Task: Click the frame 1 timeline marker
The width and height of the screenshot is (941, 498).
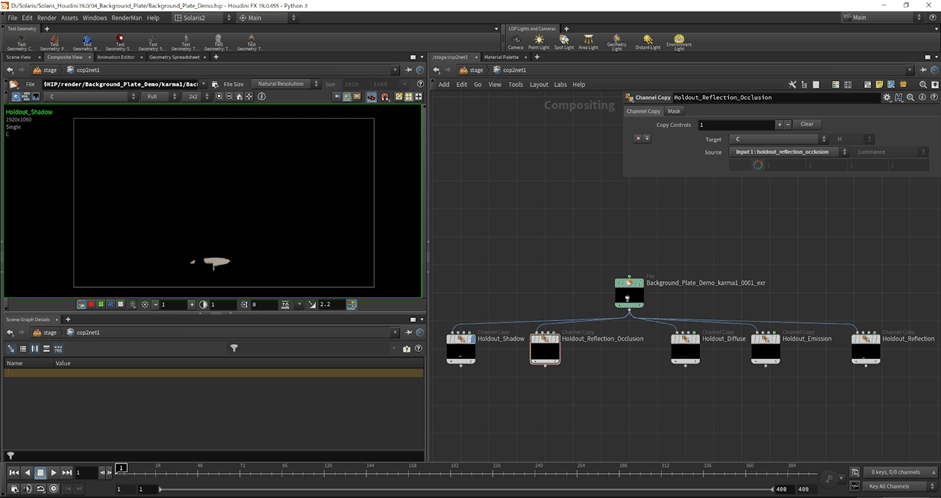Action: coord(121,467)
